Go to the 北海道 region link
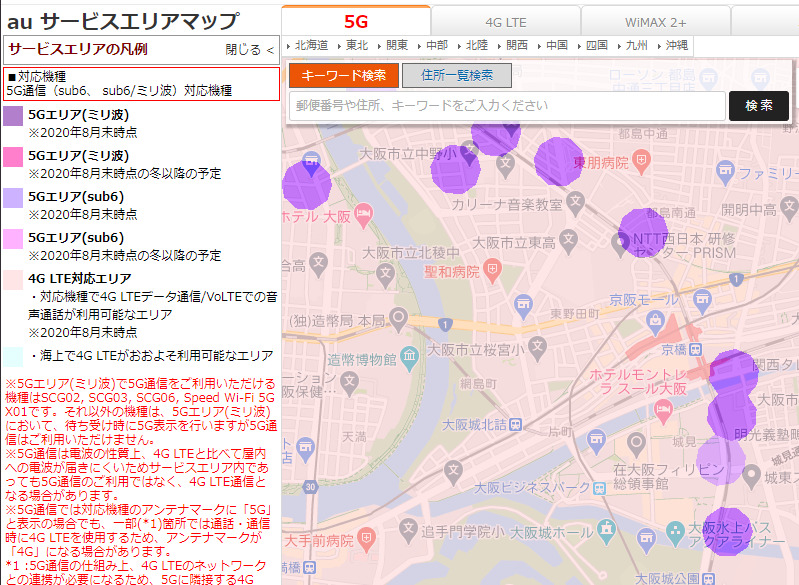799x585 pixels. (x=311, y=45)
